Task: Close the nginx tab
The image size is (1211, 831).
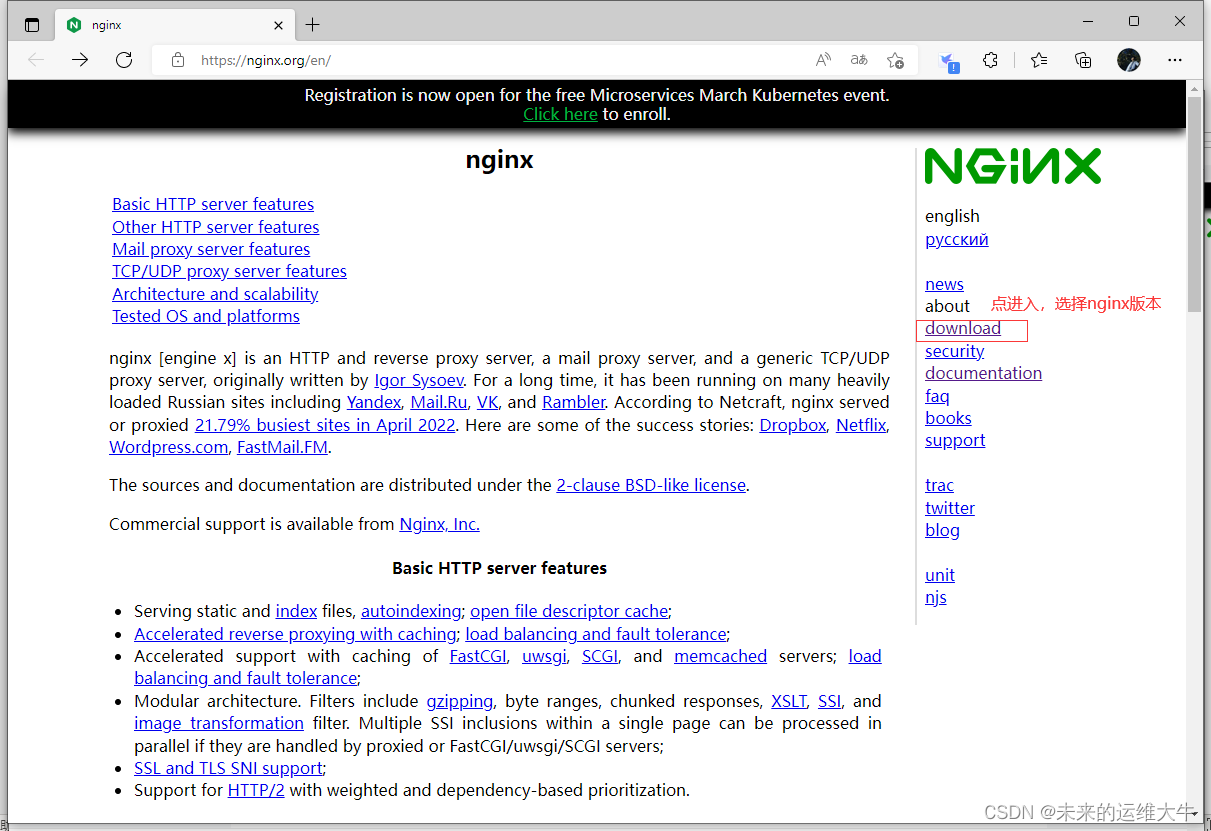Action: [278, 25]
